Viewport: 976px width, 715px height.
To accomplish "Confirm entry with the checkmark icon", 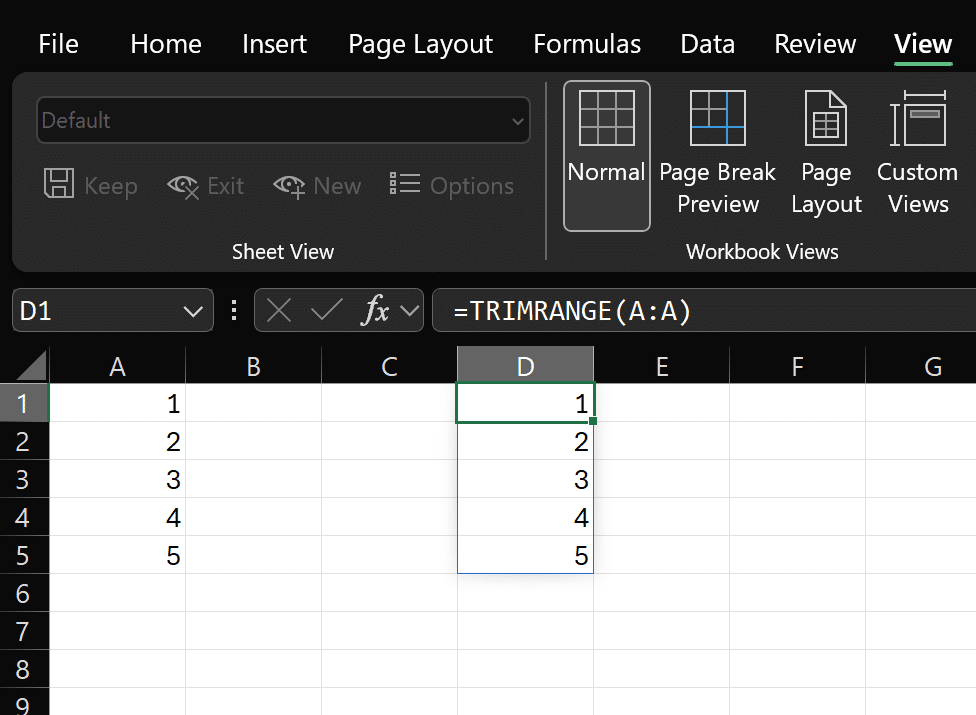I will click(x=326, y=311).
